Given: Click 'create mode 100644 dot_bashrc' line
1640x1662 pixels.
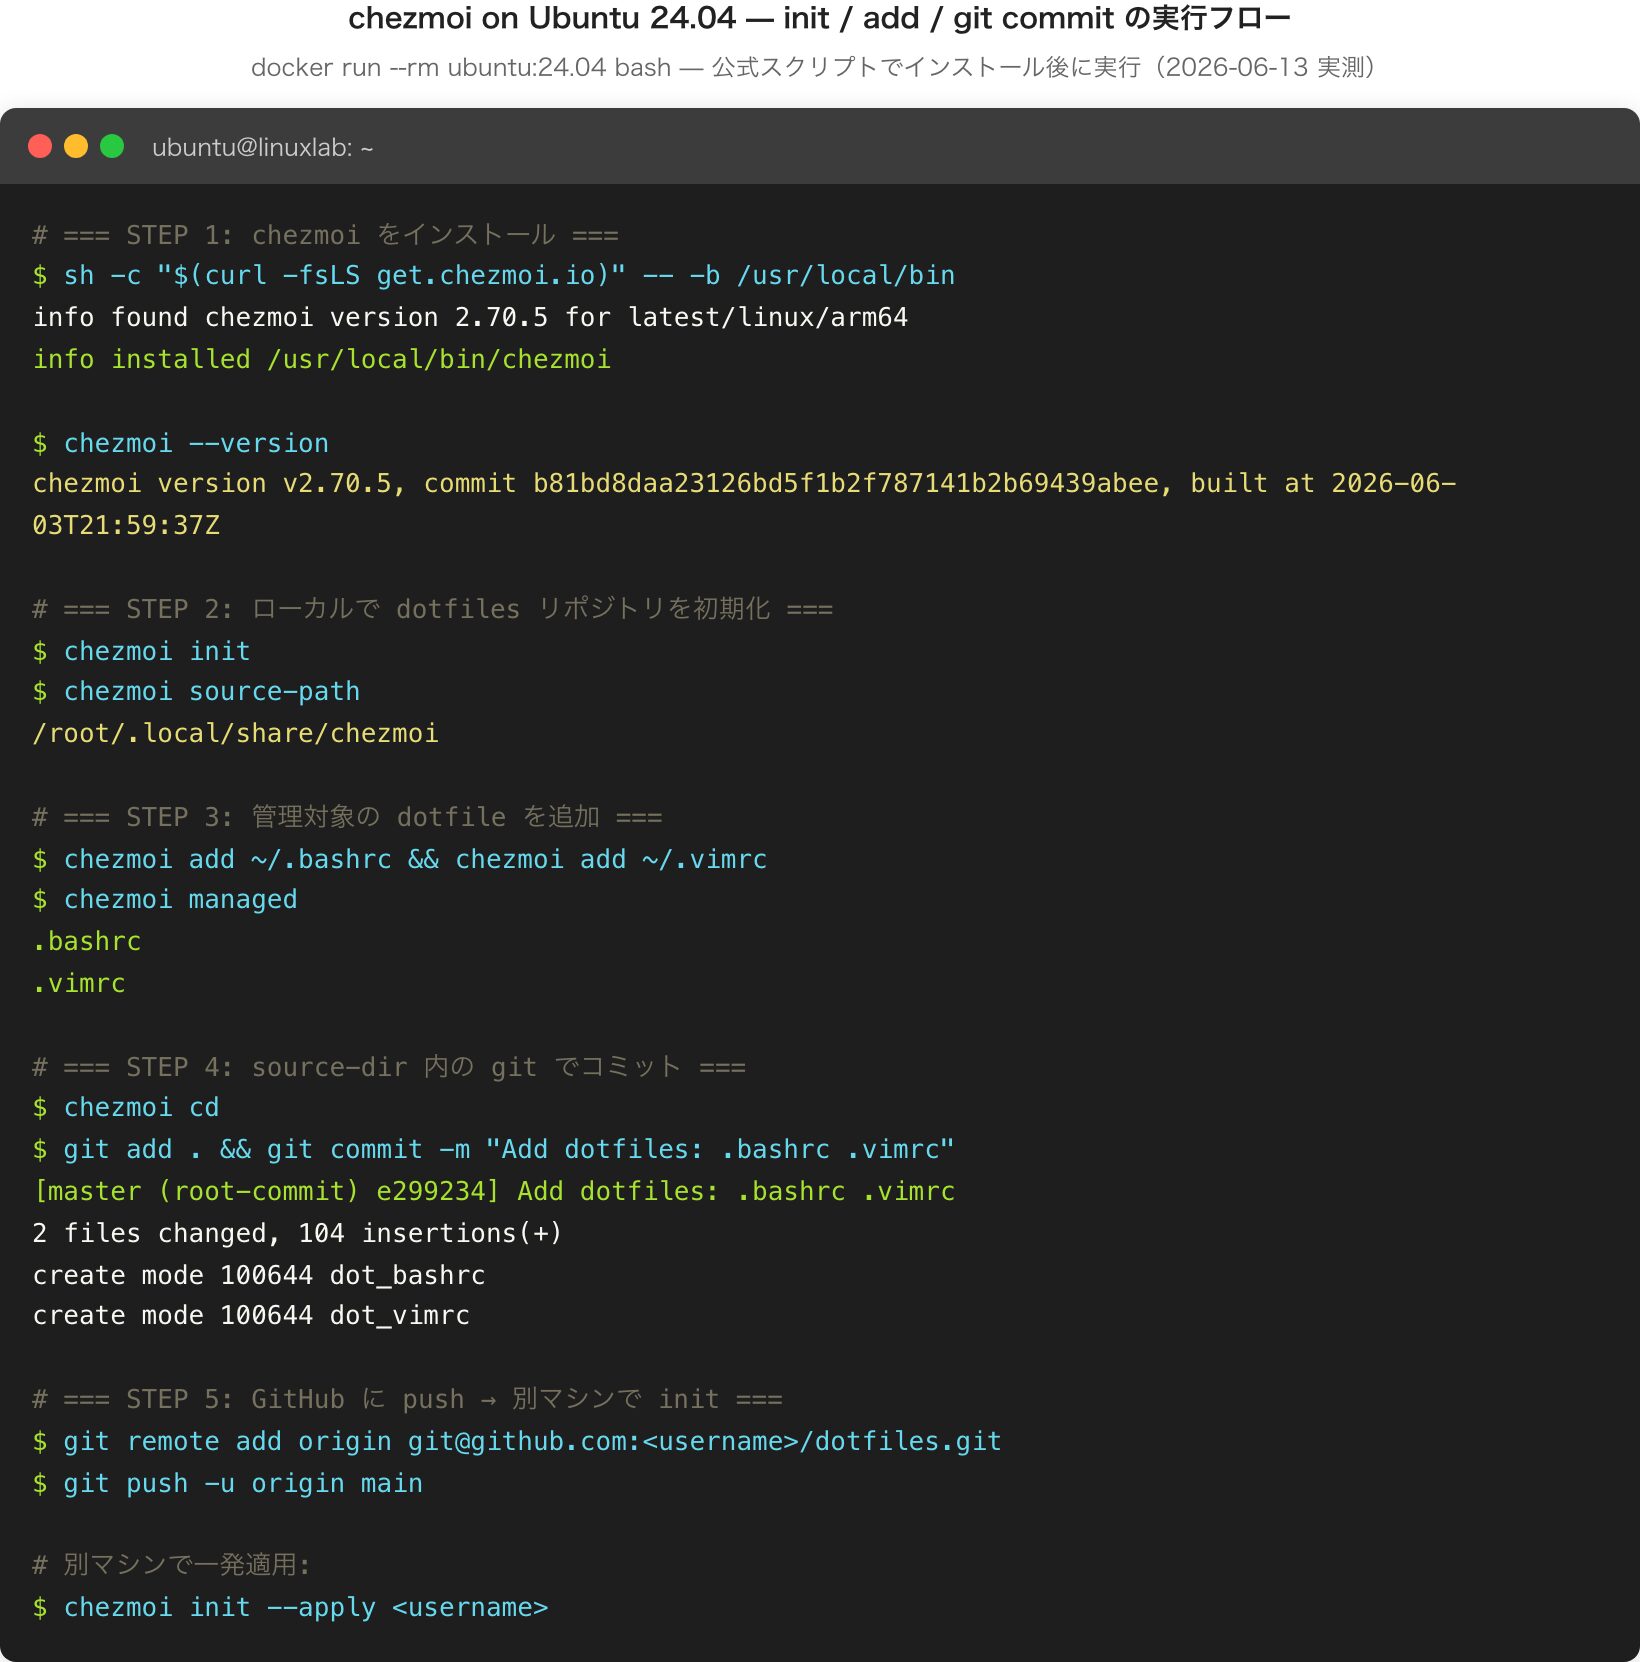Looking at the screenshot, I should pyautogui.click(x=259, y=1276).
